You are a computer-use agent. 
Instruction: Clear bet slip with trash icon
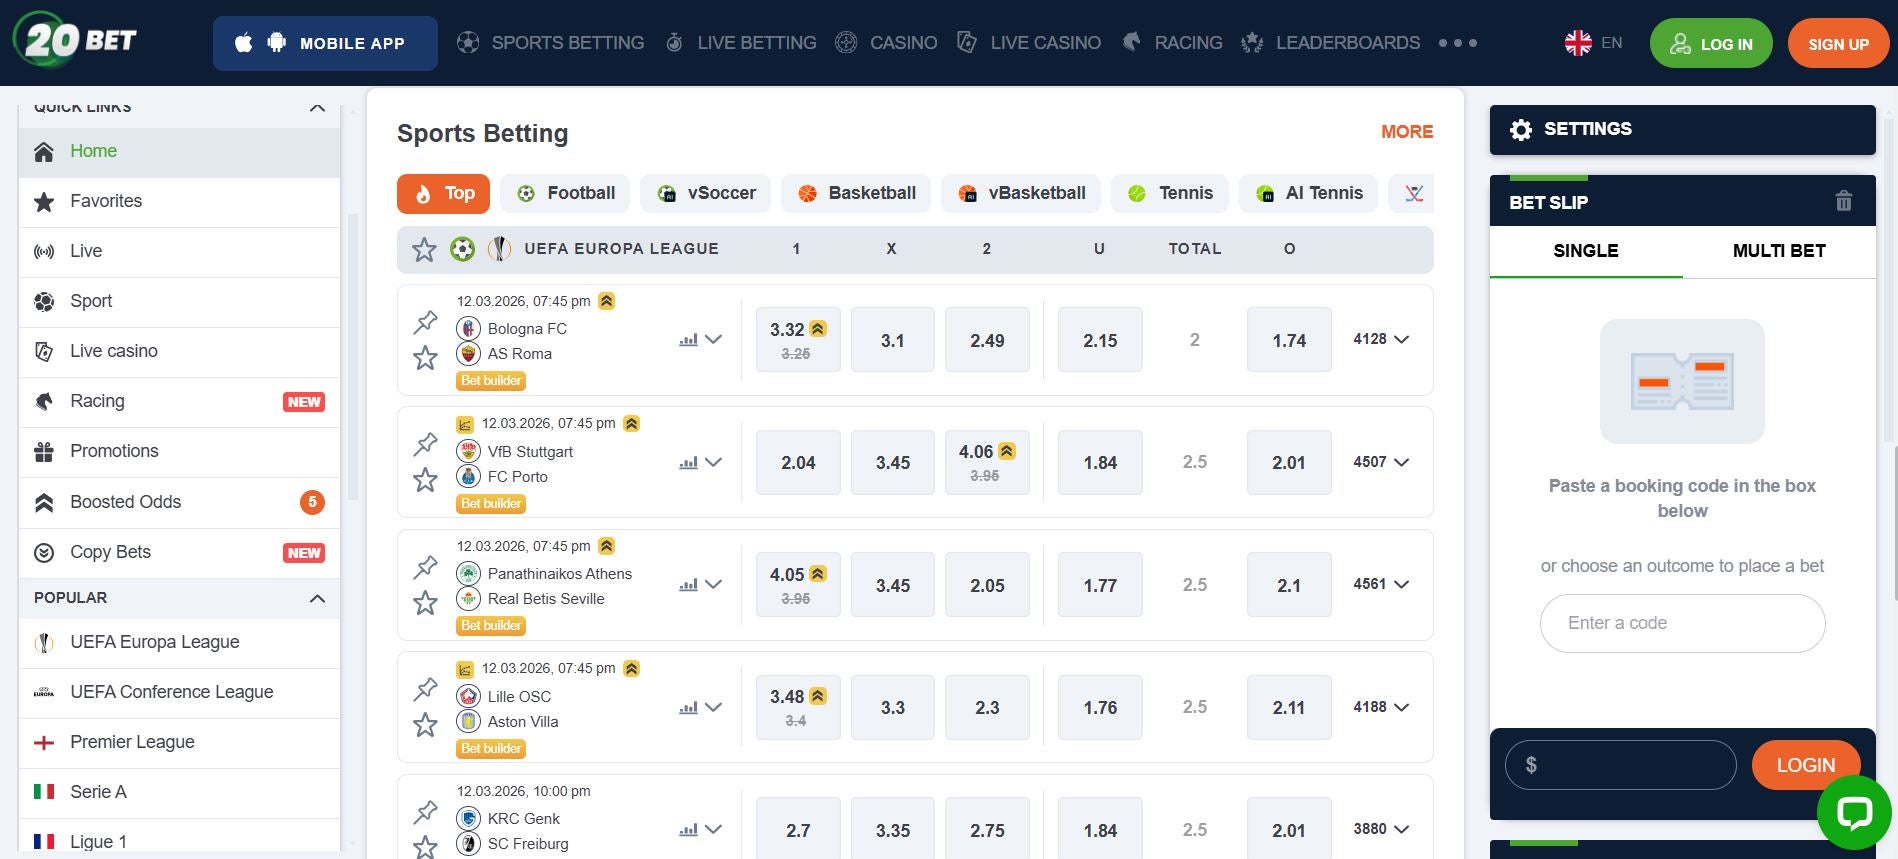click(1843, 201)
